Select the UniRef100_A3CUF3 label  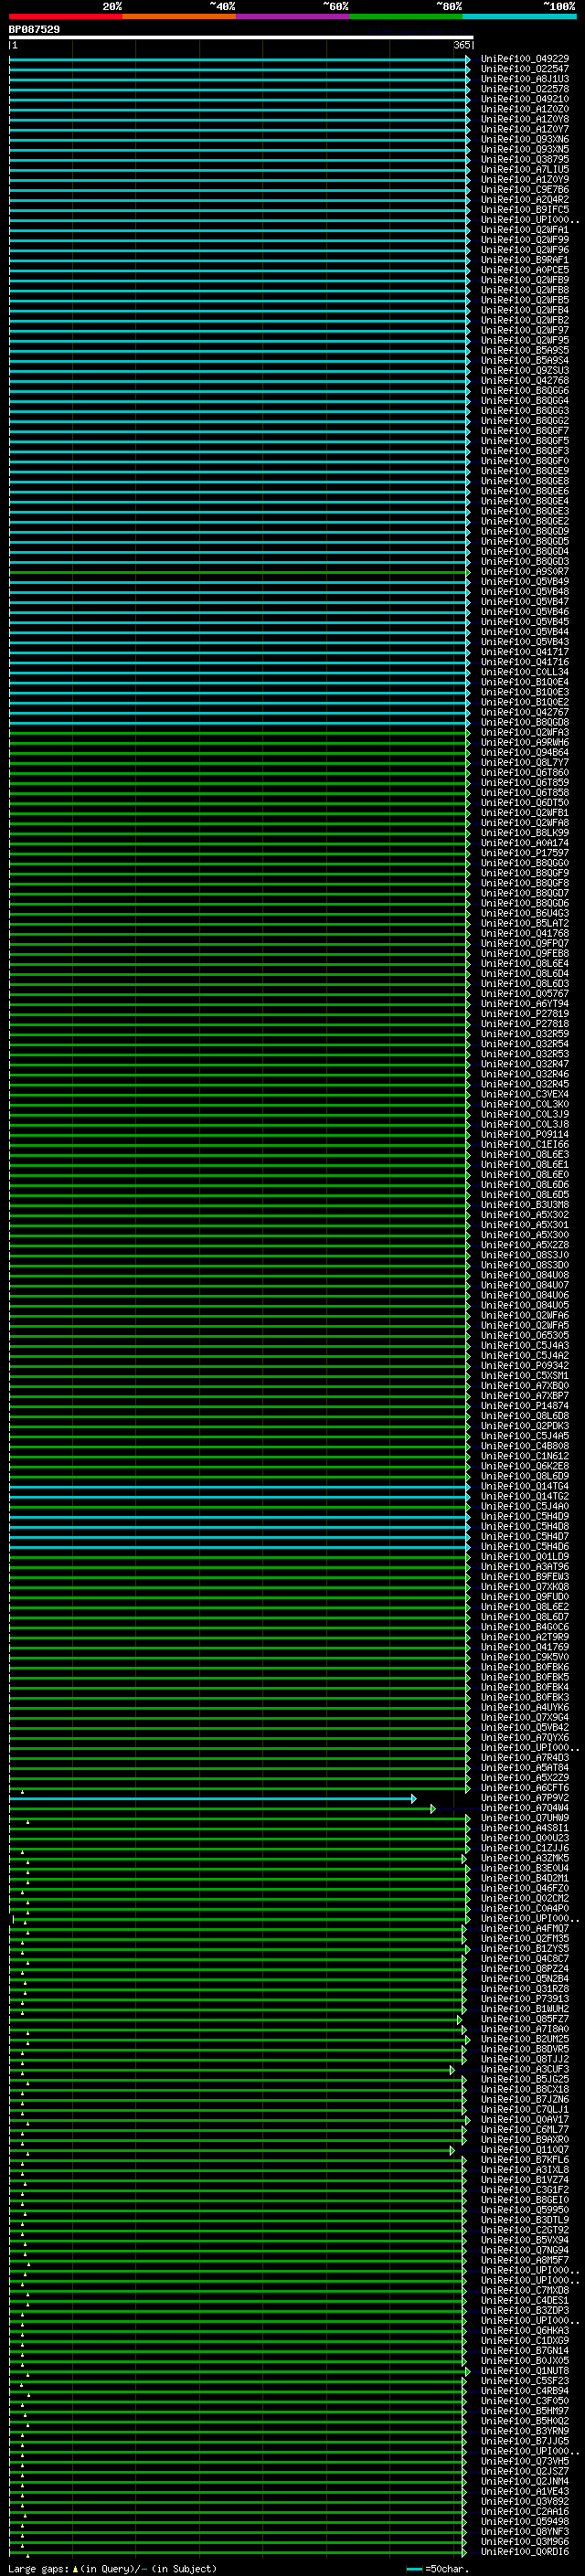[525, 2070]
